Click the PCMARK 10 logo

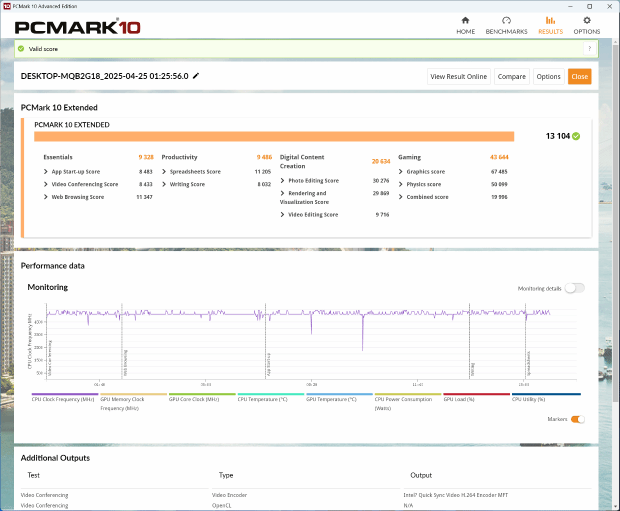coord(78,27)
